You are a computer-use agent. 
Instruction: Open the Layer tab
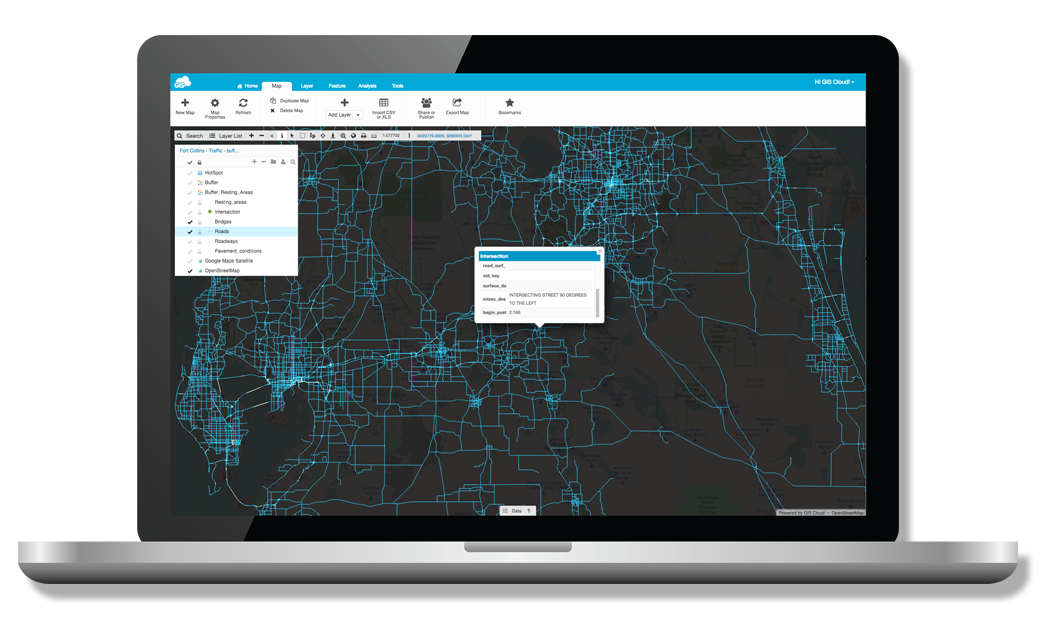pyautogui.click(x=307, y=86)
